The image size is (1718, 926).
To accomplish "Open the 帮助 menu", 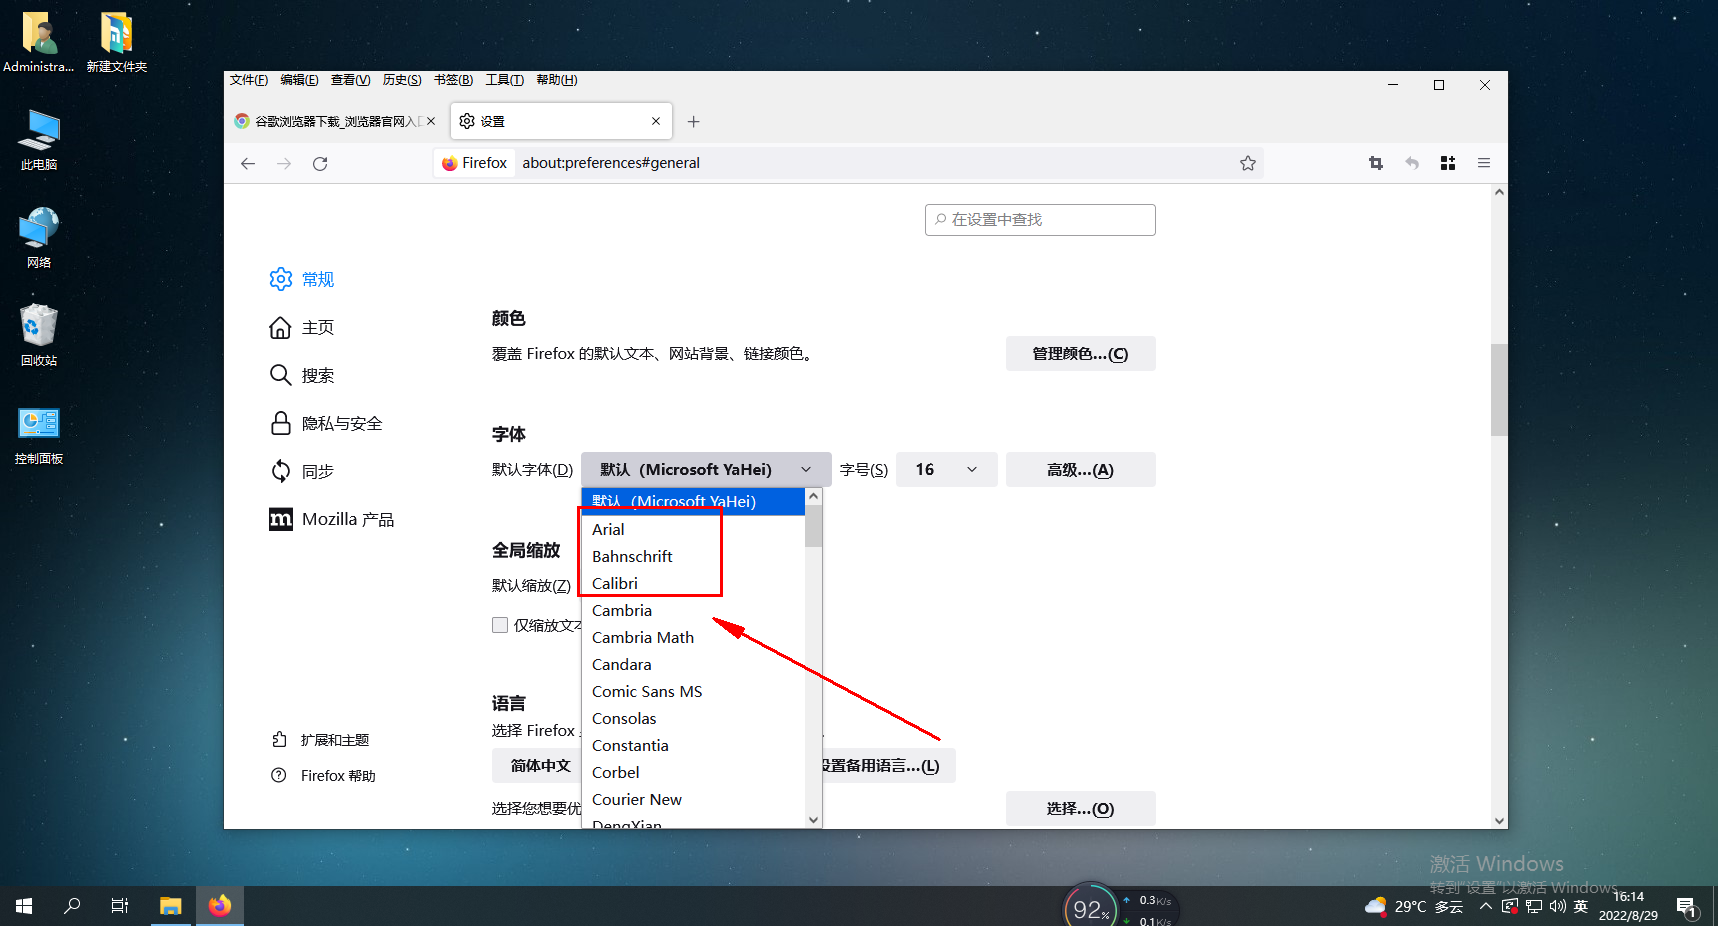I will coord(557,80).
